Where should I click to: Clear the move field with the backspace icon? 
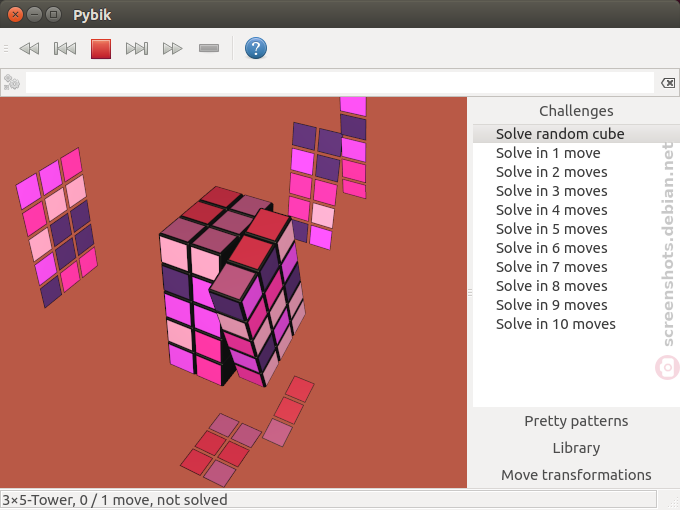[667, 82]
